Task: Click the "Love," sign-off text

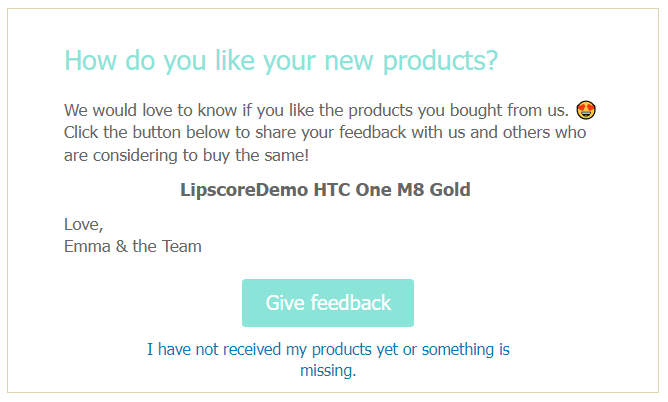Action: click(83, 226)
